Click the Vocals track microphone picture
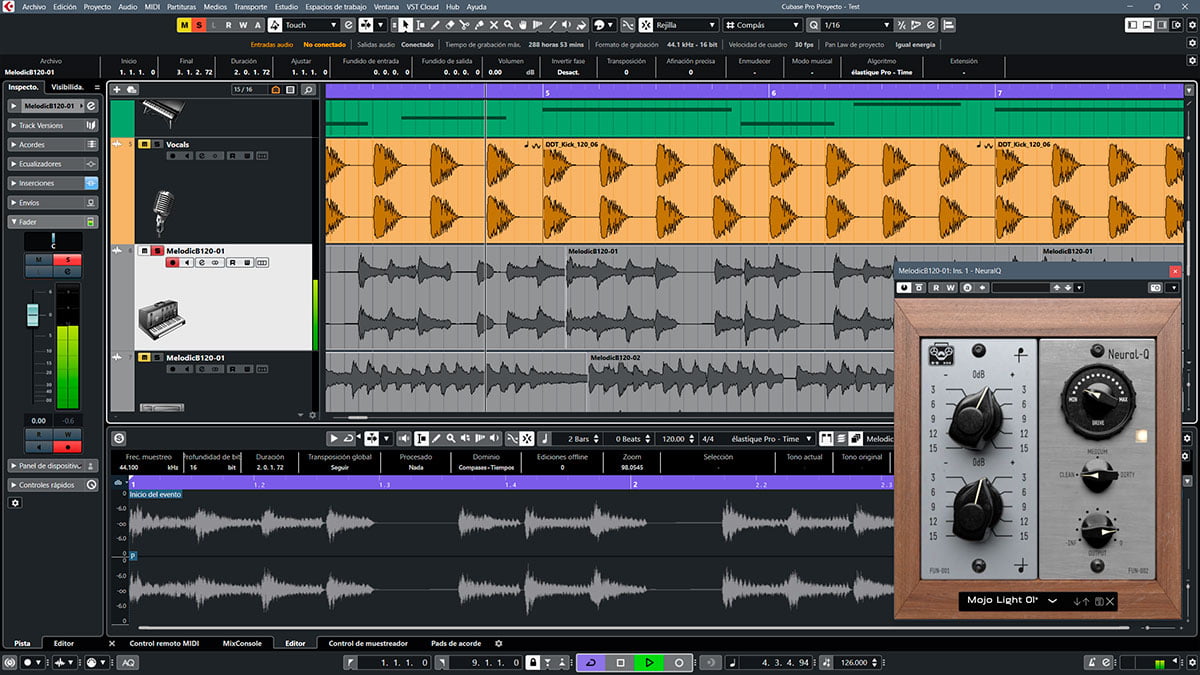1200x675 pixels. coord(163,214)
